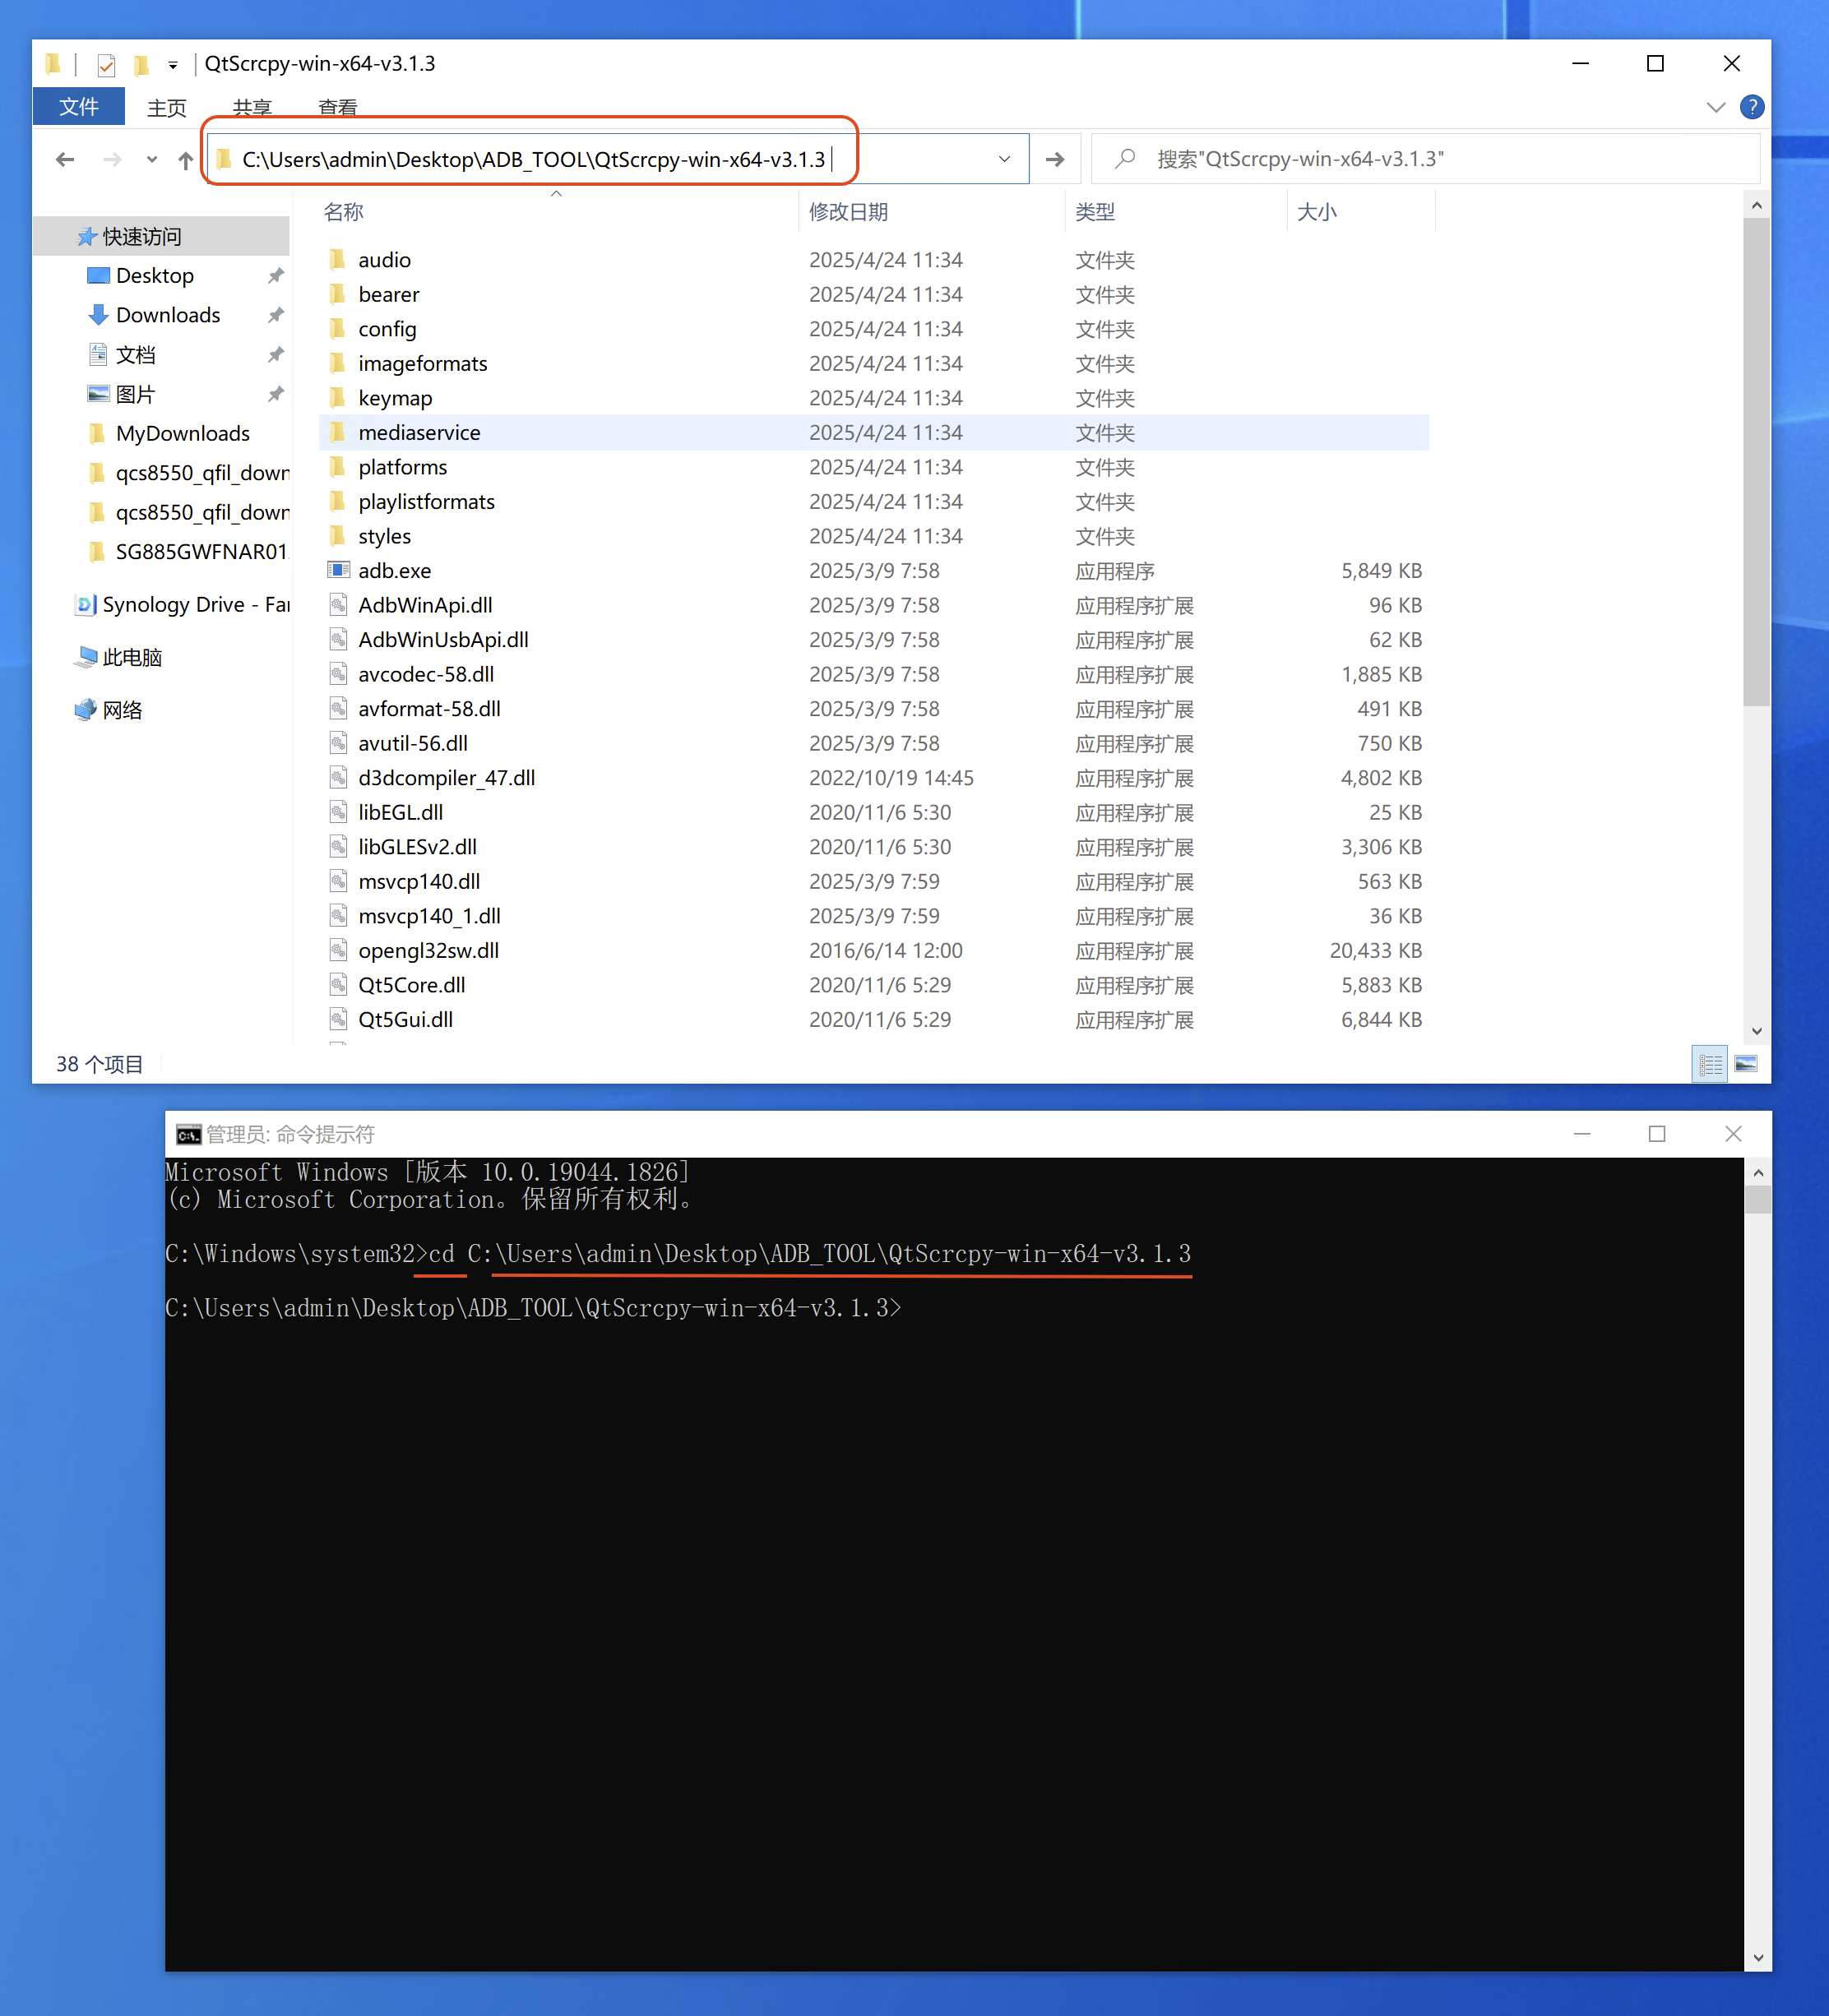Screen dimensions: 1829x2016
Task: Select the styles folder
Action: (x=384, y=536)
